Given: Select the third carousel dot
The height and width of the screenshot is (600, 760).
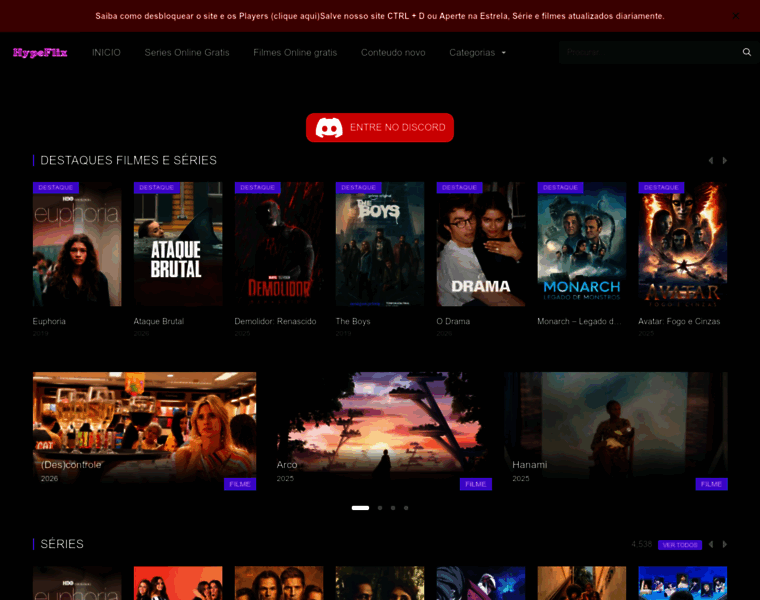Looking at the screenshot, I should [x=393, y=508].
